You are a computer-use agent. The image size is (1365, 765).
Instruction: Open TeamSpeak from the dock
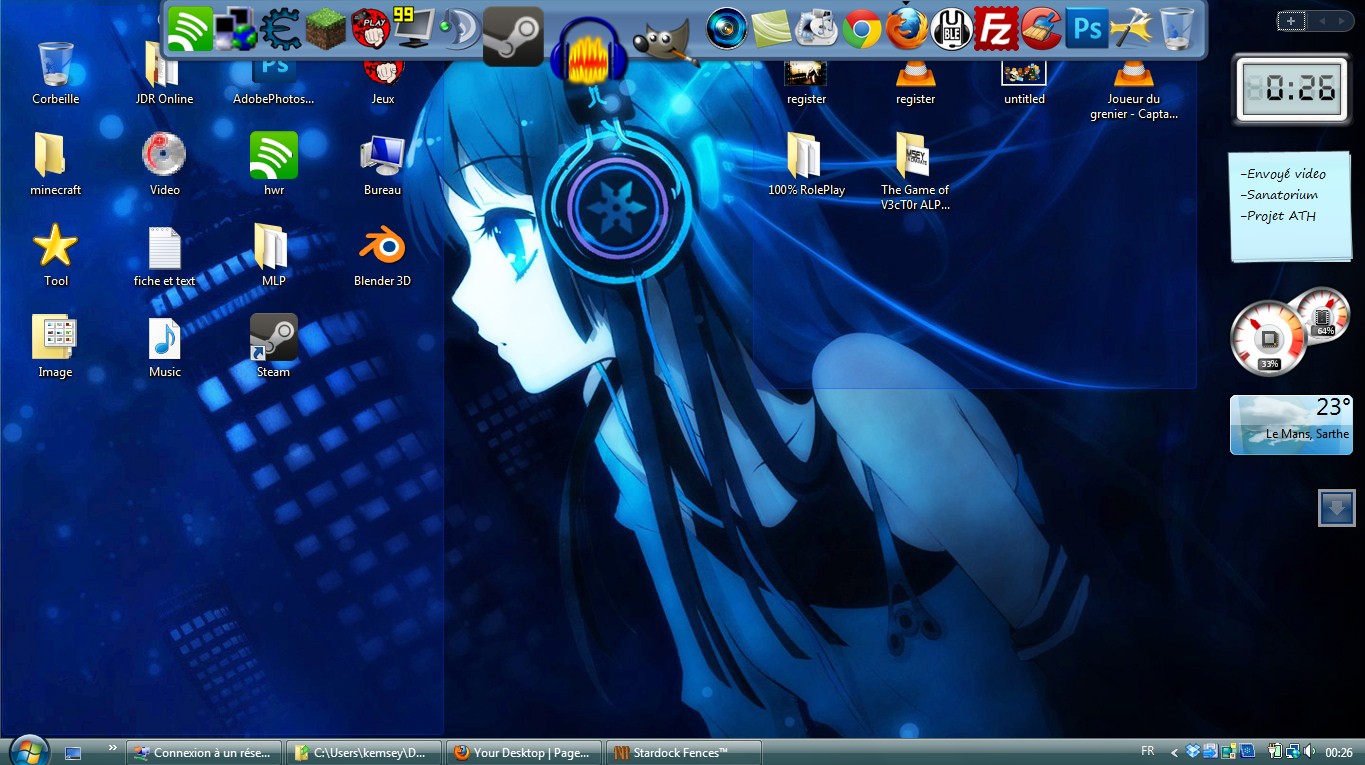pyautogui.click(x=459, y=30)
